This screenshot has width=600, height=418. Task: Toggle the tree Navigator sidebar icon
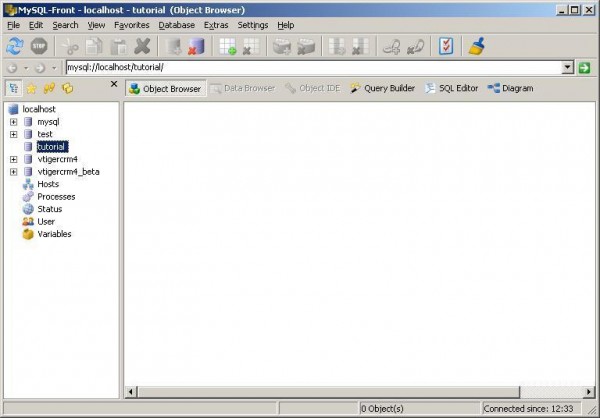14,88
